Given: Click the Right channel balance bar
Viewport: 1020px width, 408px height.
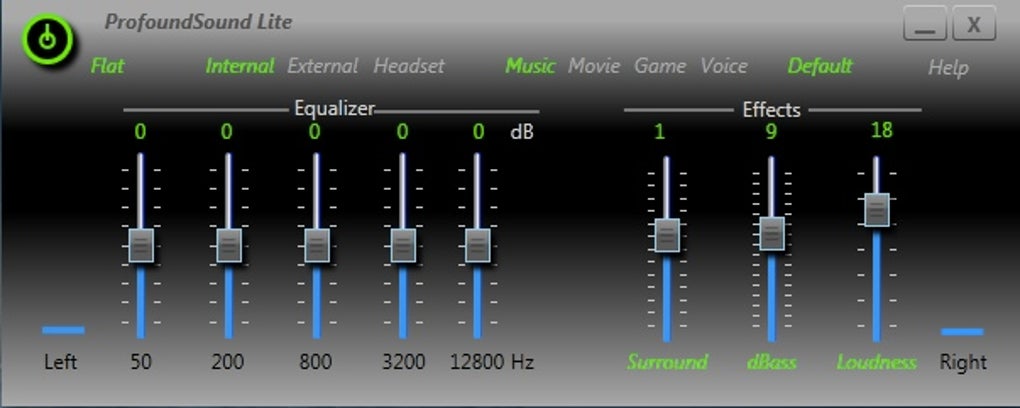Looking at the screenshot, I should (x=962, y=332).
